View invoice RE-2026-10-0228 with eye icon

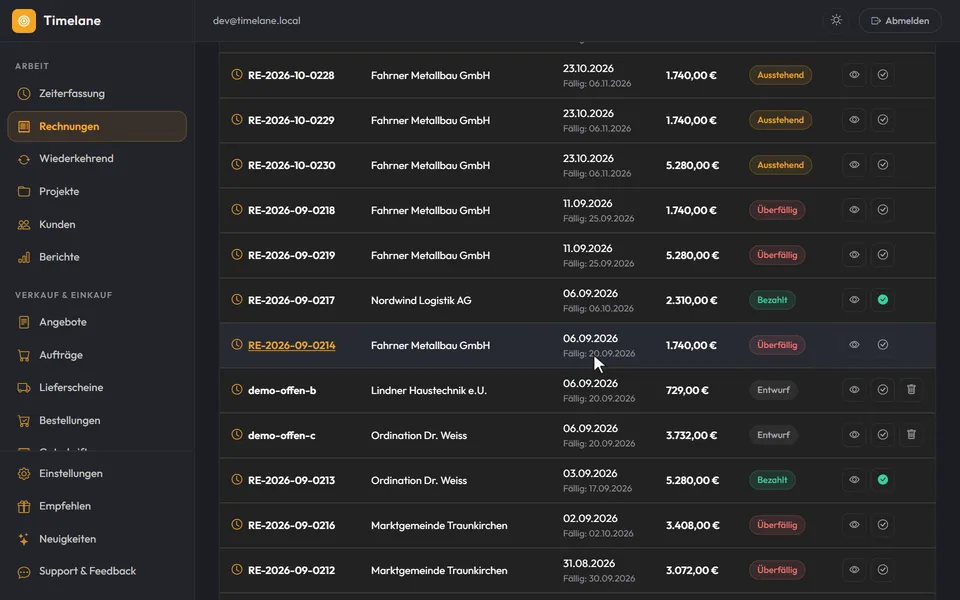(854, 75)
